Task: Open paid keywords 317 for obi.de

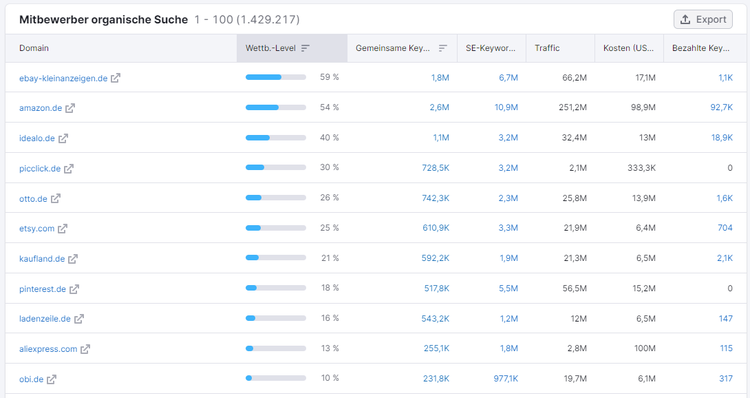Action: (x=726, y=379)
